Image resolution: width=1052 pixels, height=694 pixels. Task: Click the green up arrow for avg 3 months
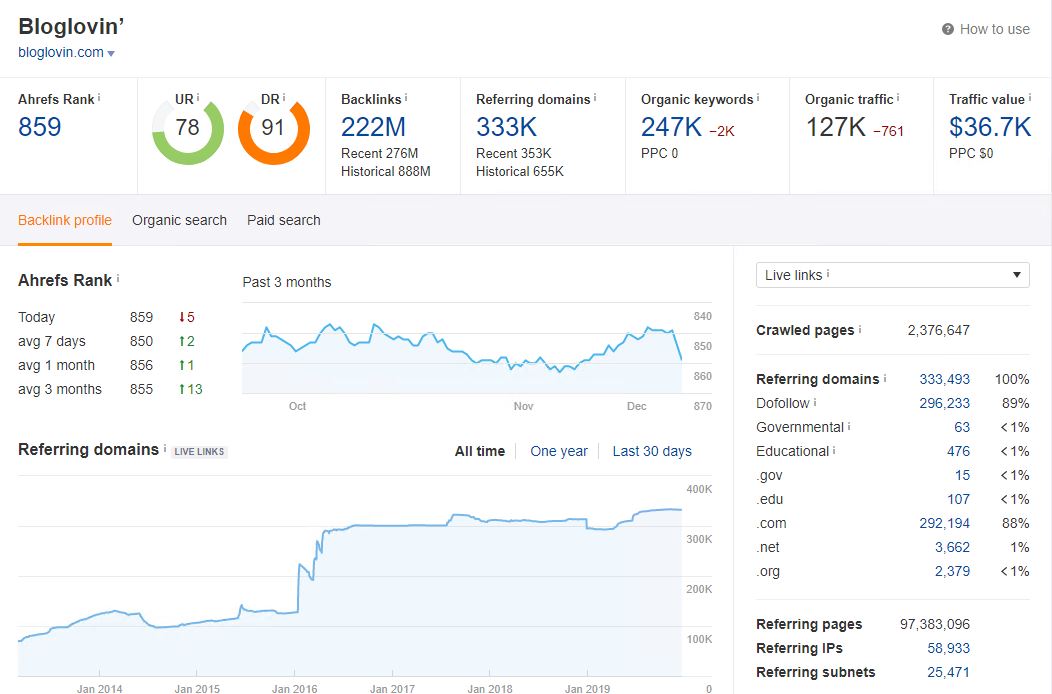point(182,389)
